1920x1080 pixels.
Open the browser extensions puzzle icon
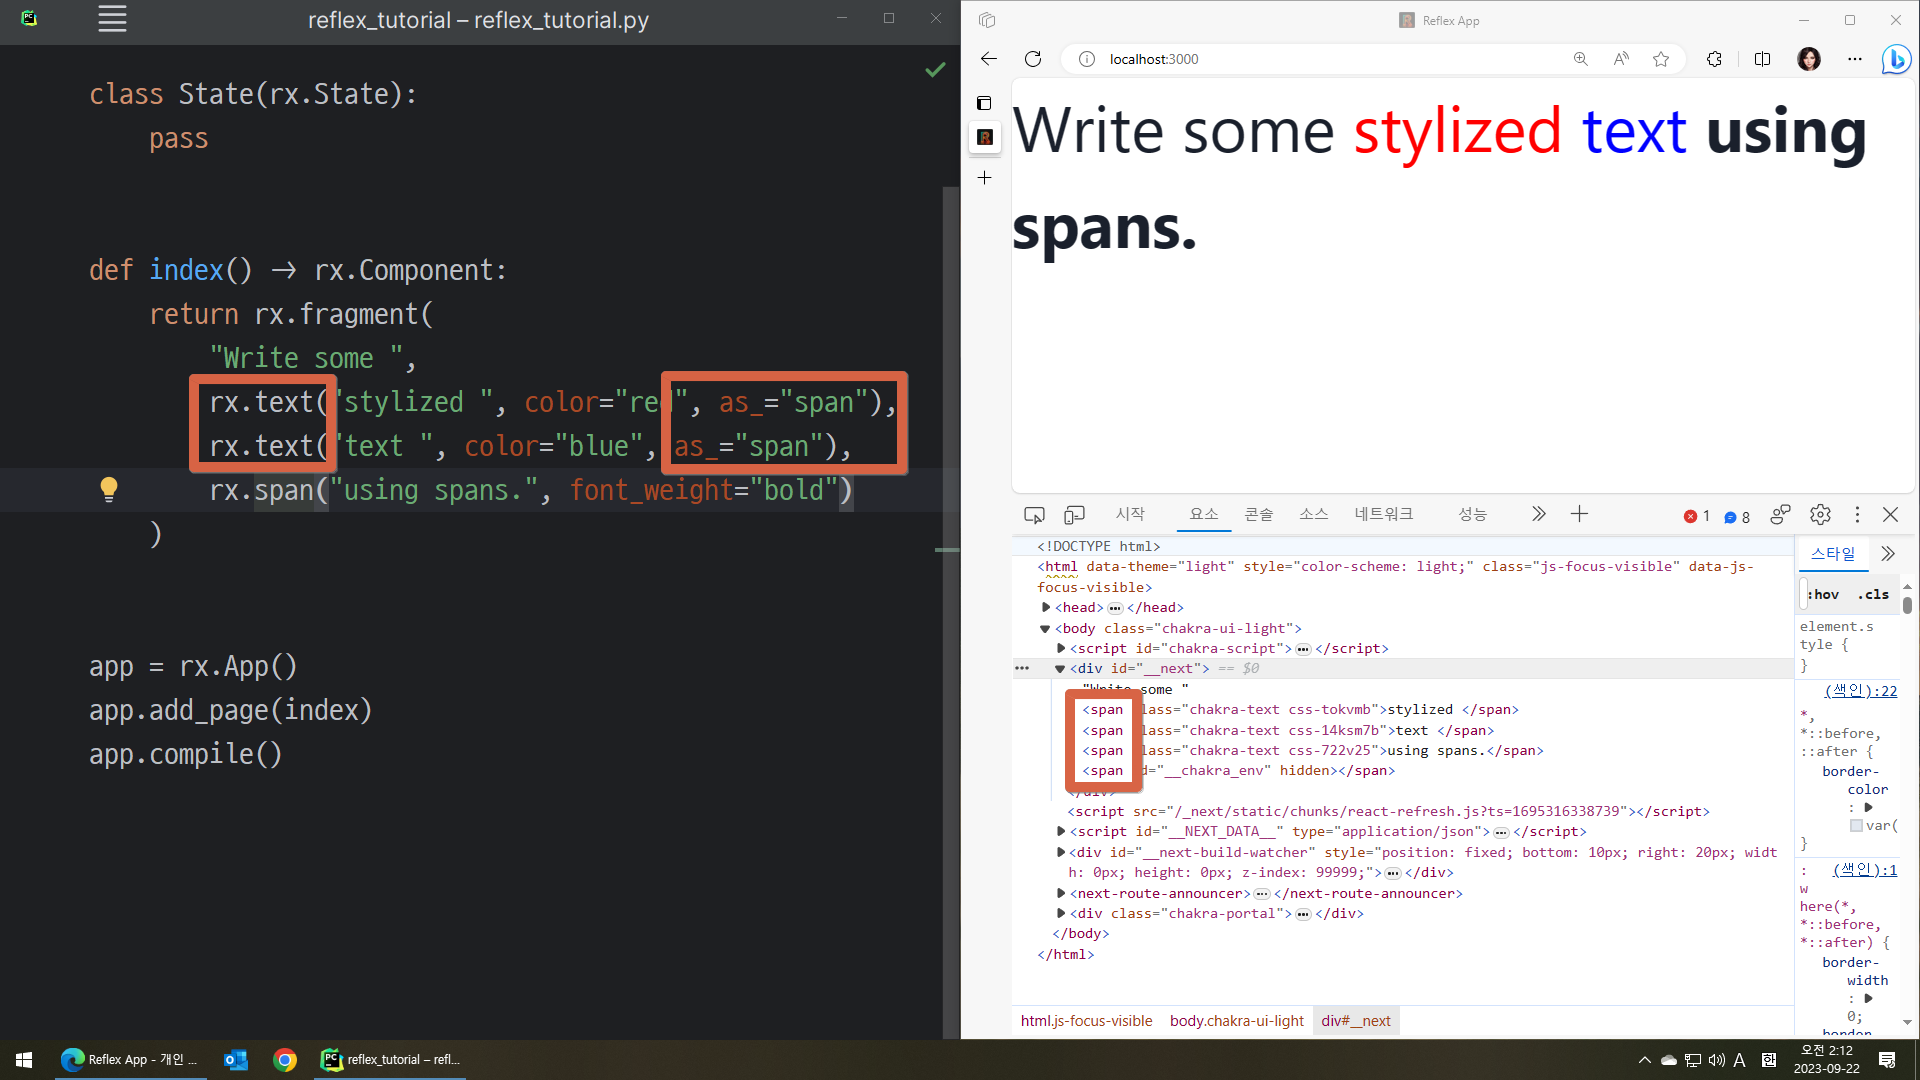(1714, 59)
